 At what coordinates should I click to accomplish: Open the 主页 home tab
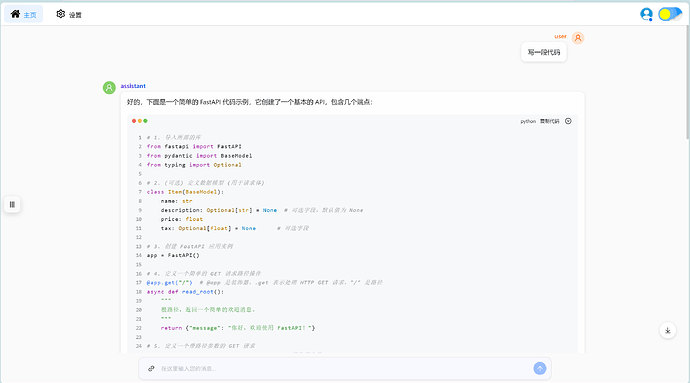[x=23, y=14]
